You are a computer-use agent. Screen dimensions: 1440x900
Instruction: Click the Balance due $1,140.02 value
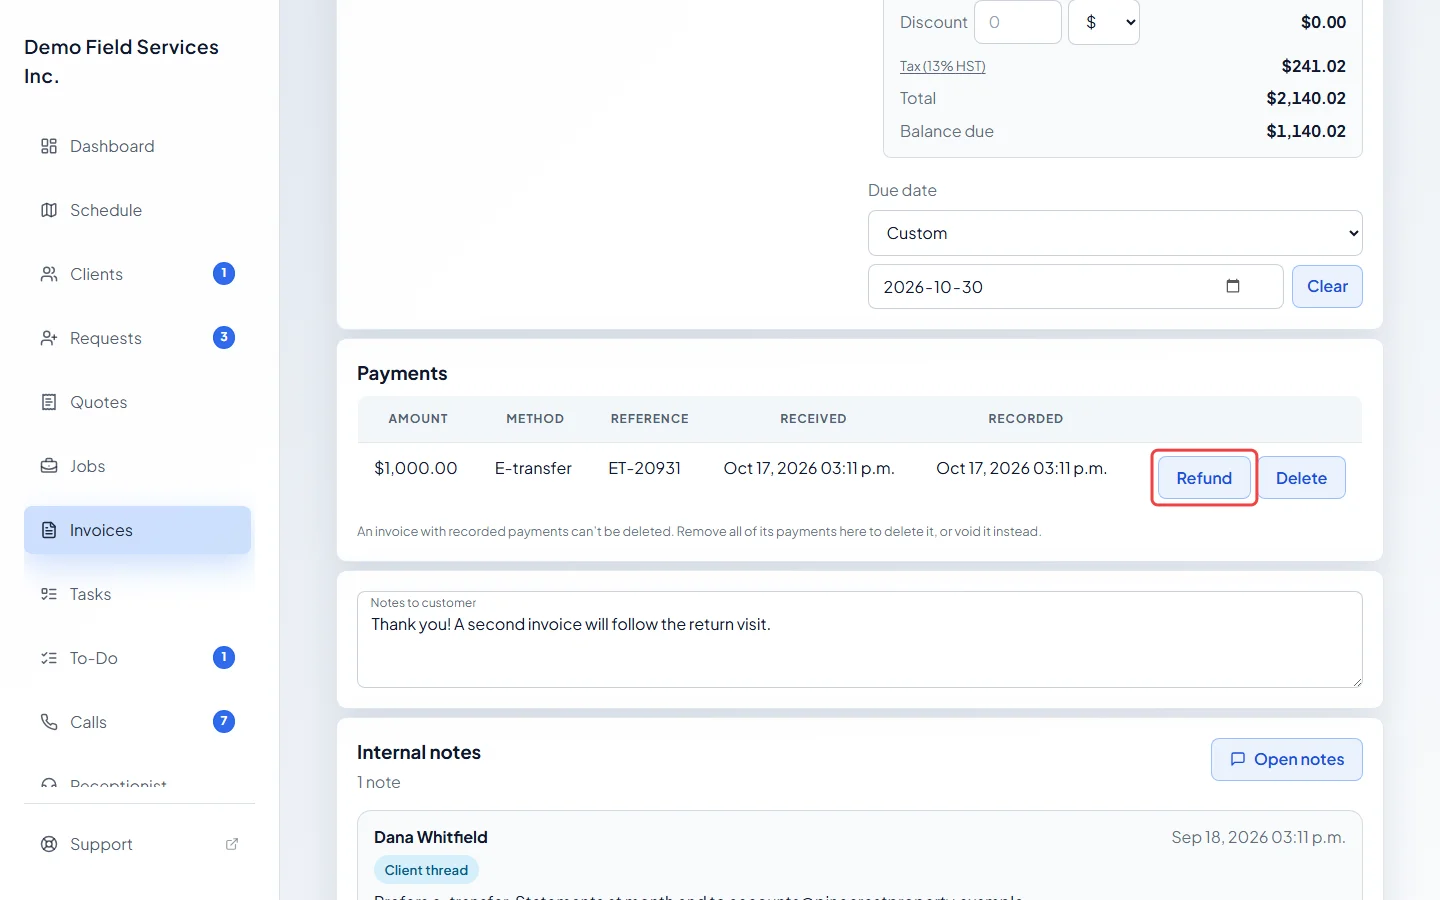tap(1306, 131)
